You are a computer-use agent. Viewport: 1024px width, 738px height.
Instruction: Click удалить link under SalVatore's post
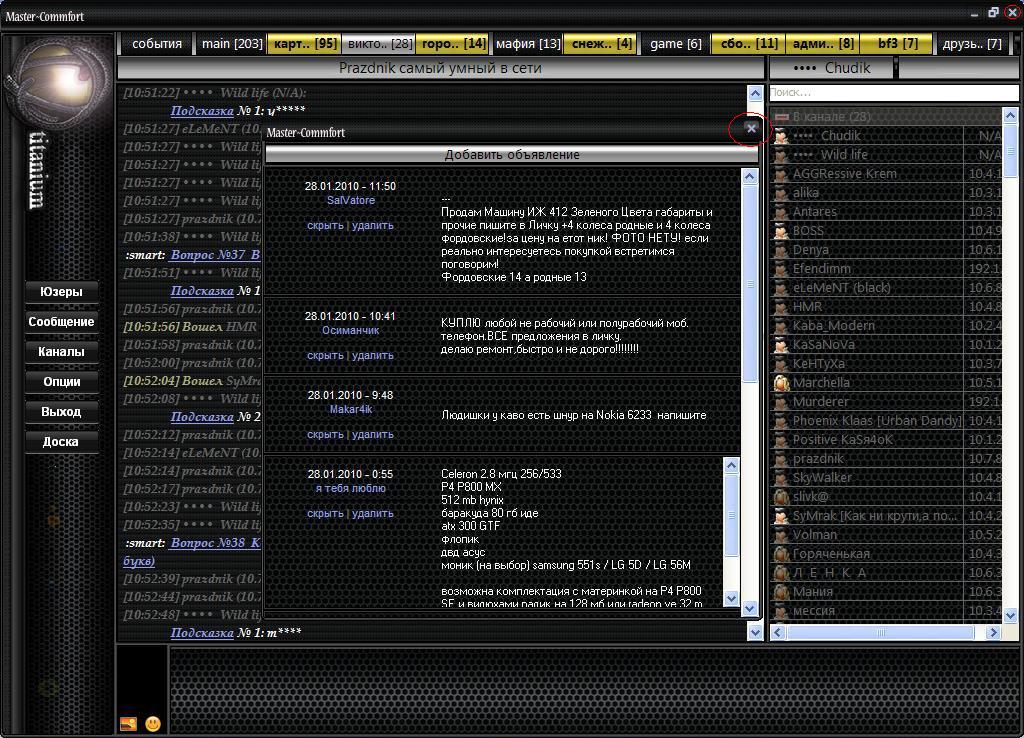pyautogui.click(x=373, y=226)
